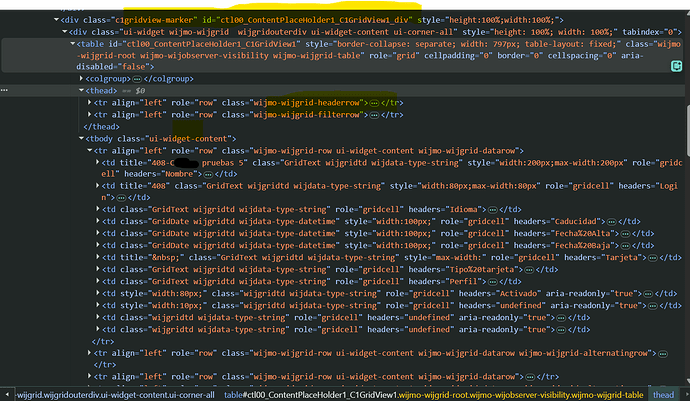Click ellipsis badge of the Login td
Viewport: 690px width, 401px height.
click(x=121, y=198)
